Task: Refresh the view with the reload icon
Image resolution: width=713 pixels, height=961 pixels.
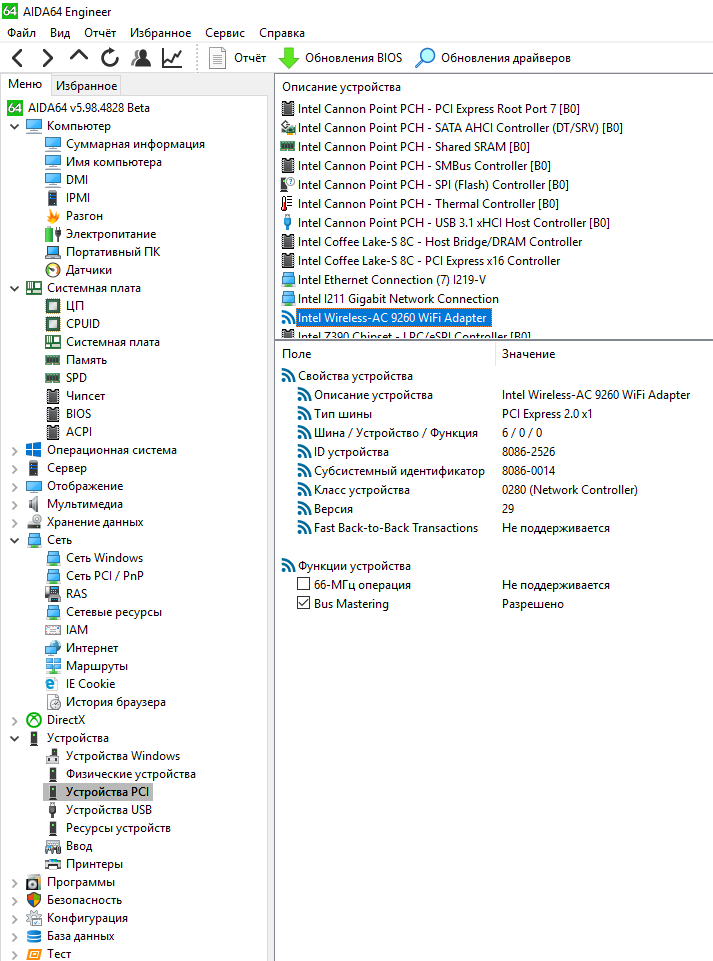Action: (110, 58)
